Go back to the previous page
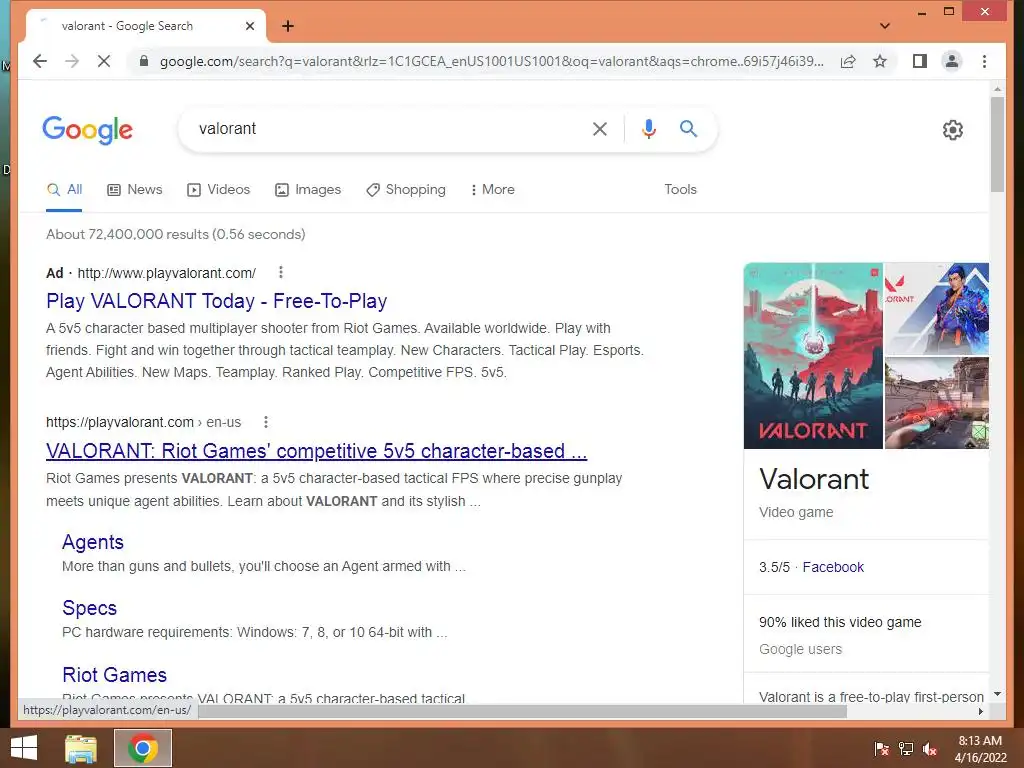This screenshot has height=768, width=1024. 40,61
